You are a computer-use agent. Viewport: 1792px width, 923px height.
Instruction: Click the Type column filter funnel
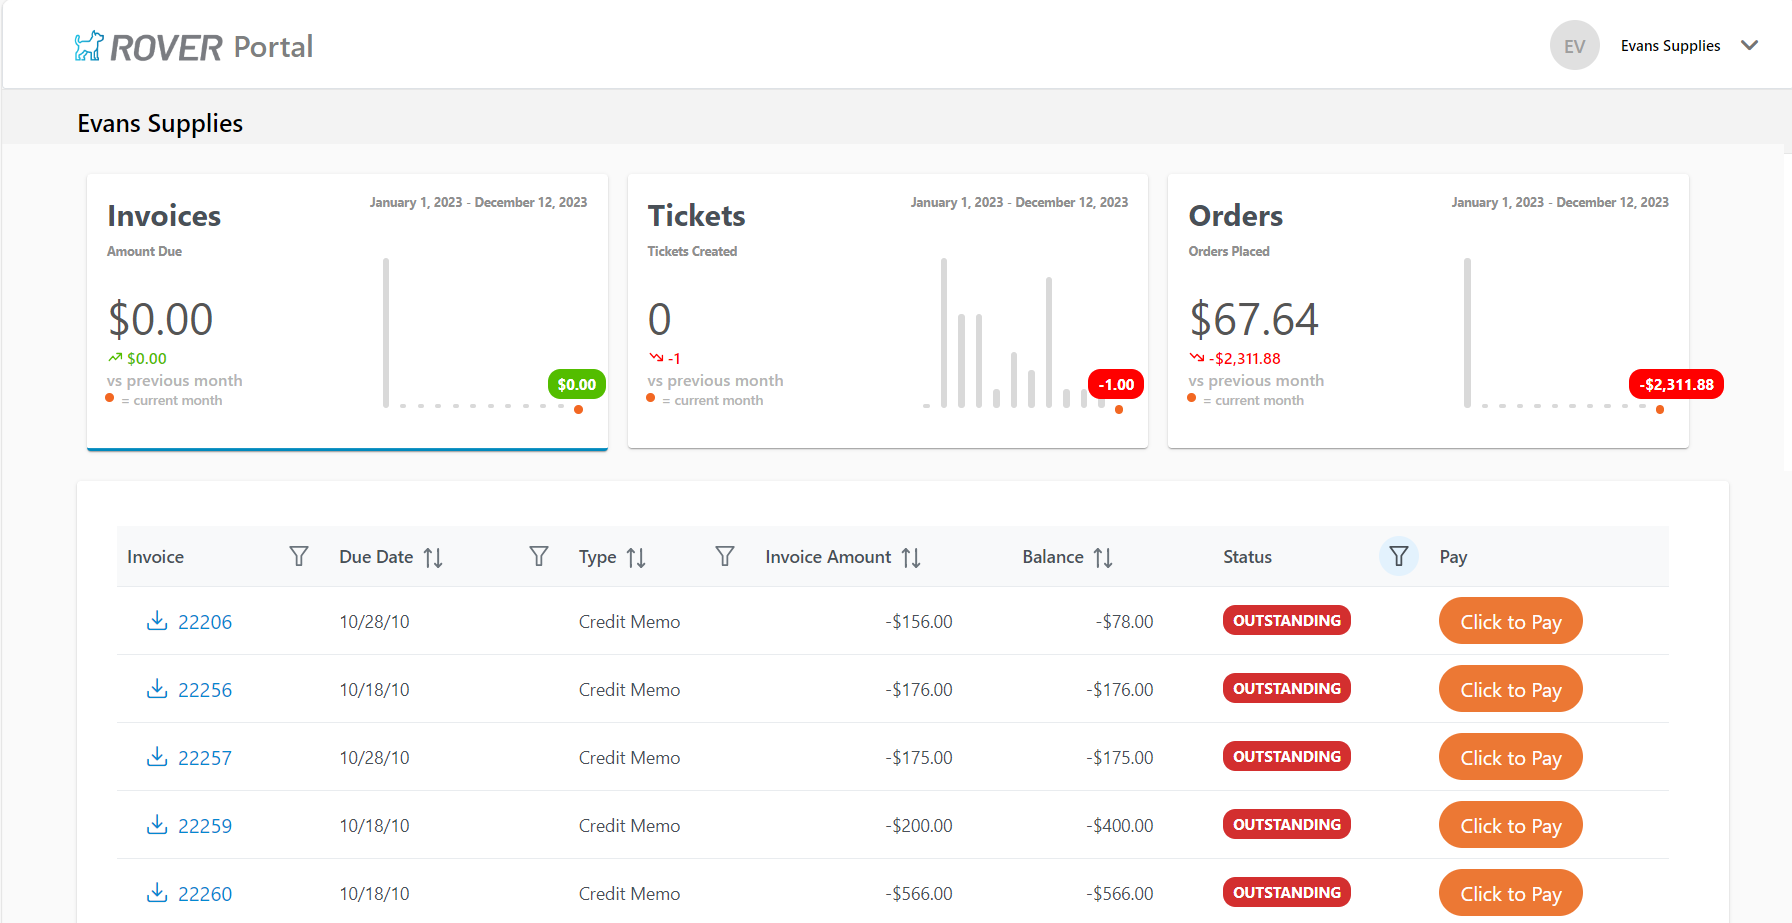725,556
